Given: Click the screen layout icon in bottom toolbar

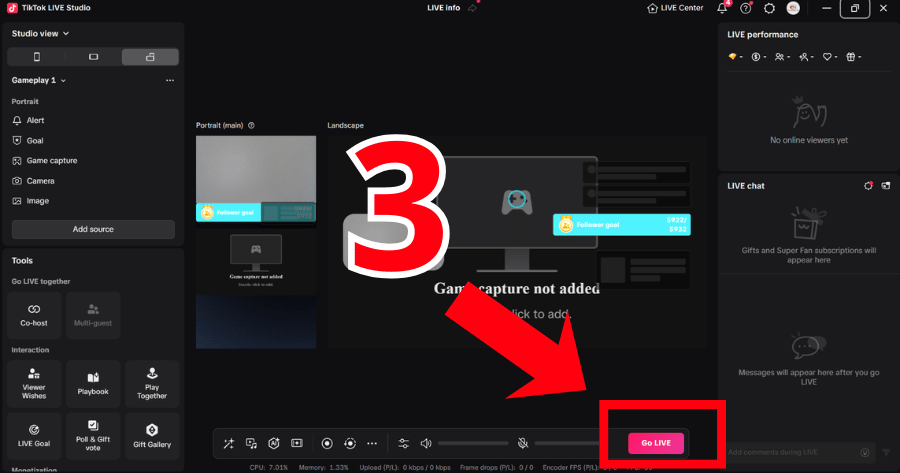Looking at the screenshot, I should (x=297, y=443).
